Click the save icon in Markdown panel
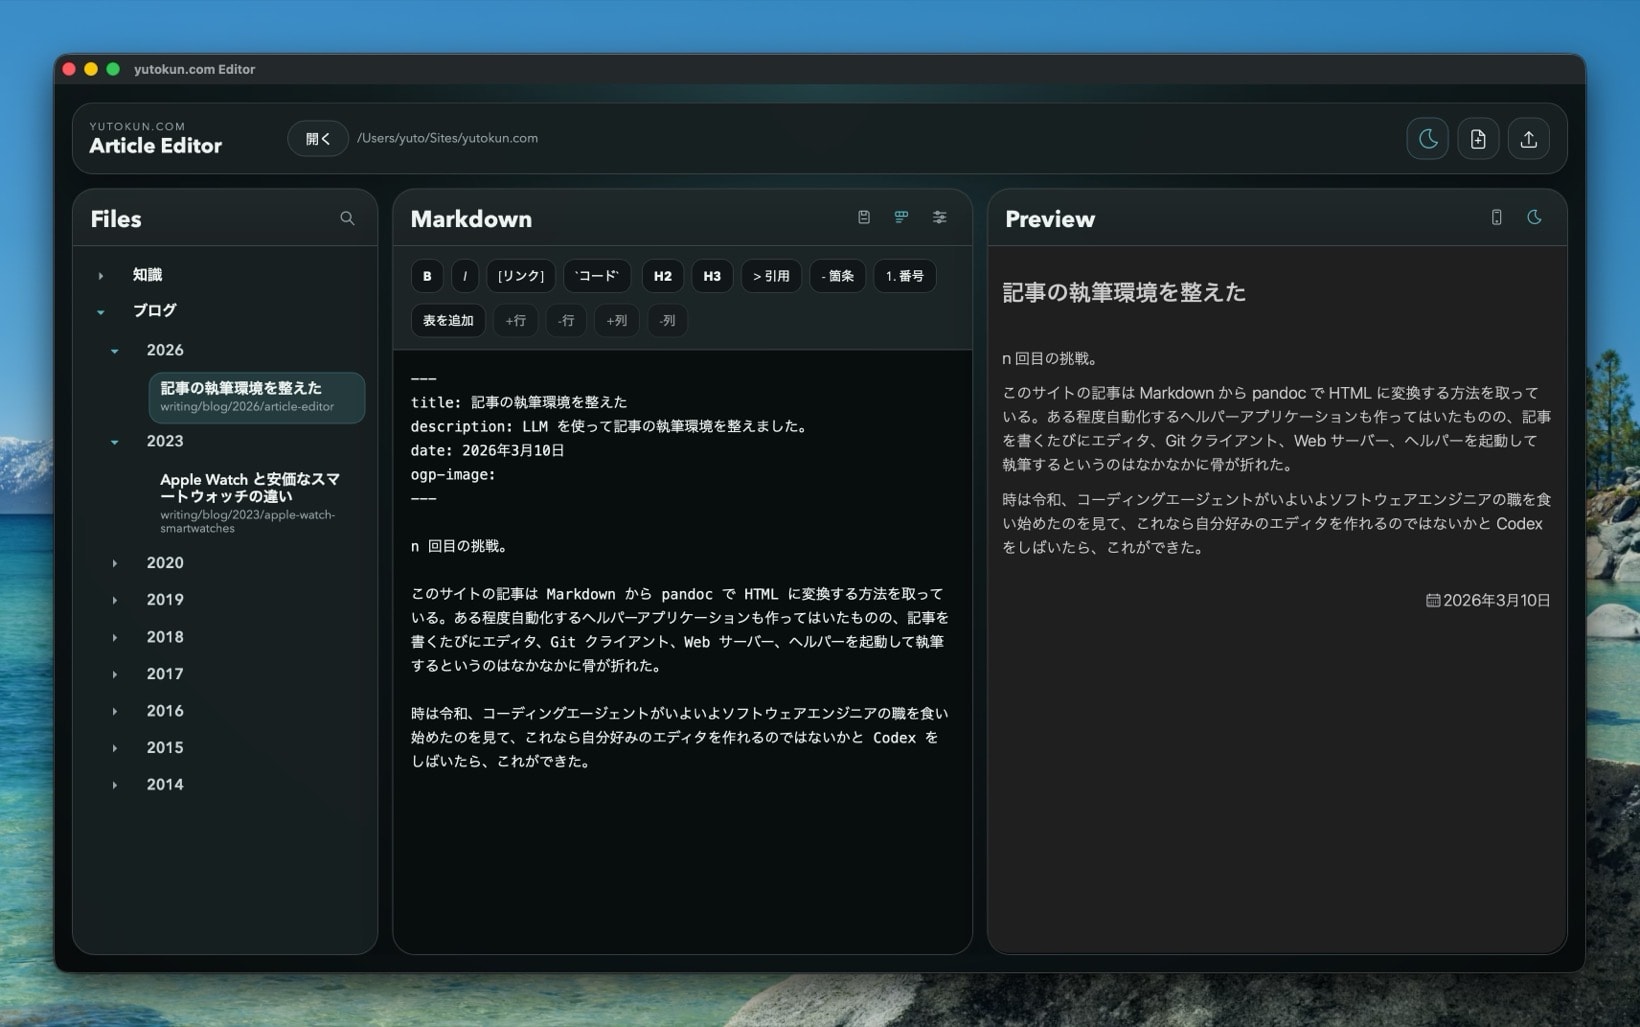The width and height of the screenshot is (1640, 1027). pos(864,217)
